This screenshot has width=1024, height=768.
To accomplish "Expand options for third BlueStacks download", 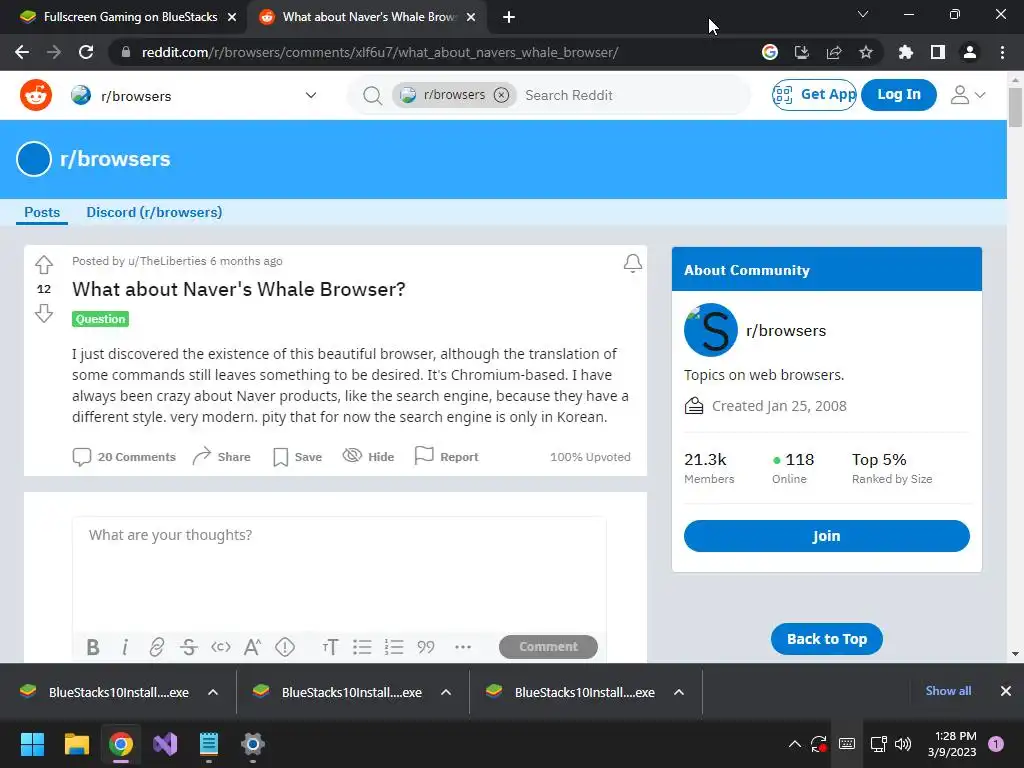I will point(679,692).
